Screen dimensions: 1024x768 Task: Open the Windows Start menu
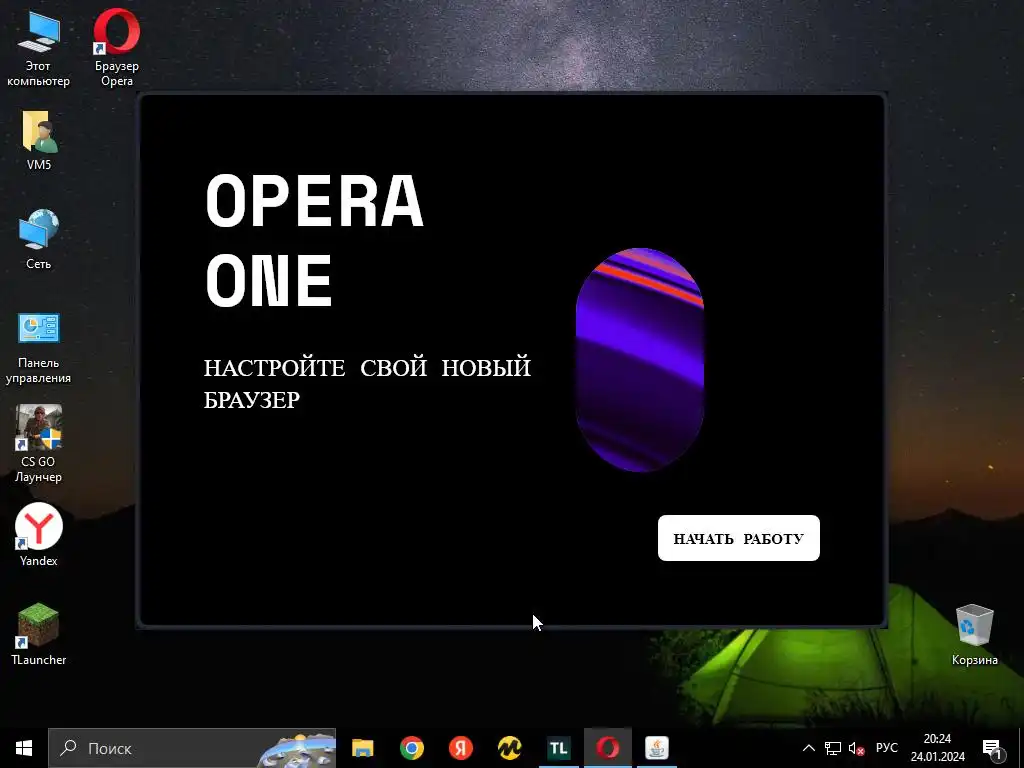click(24, 748)
